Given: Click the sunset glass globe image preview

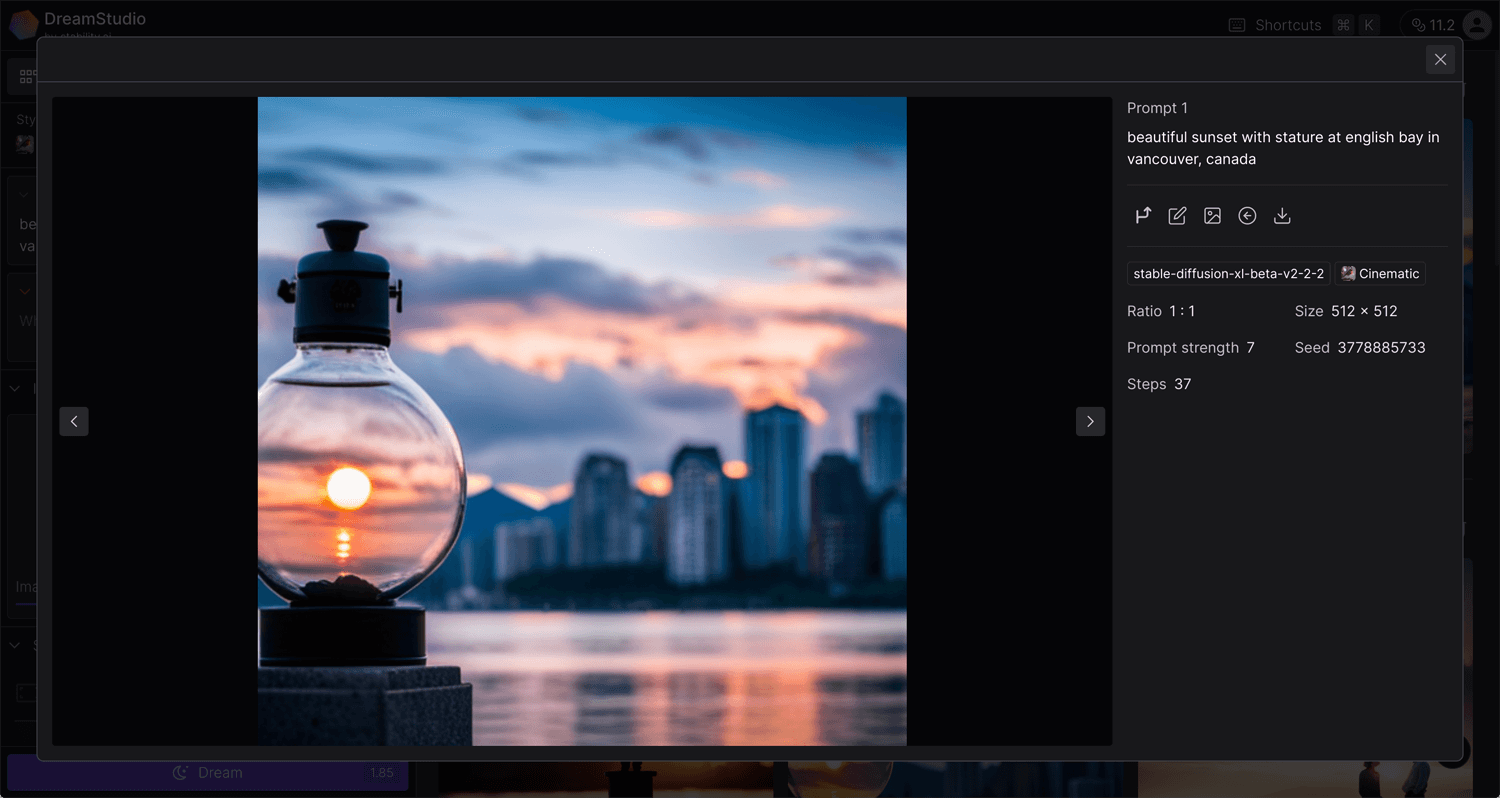Looking at the screenshot, I should point(582,421).
